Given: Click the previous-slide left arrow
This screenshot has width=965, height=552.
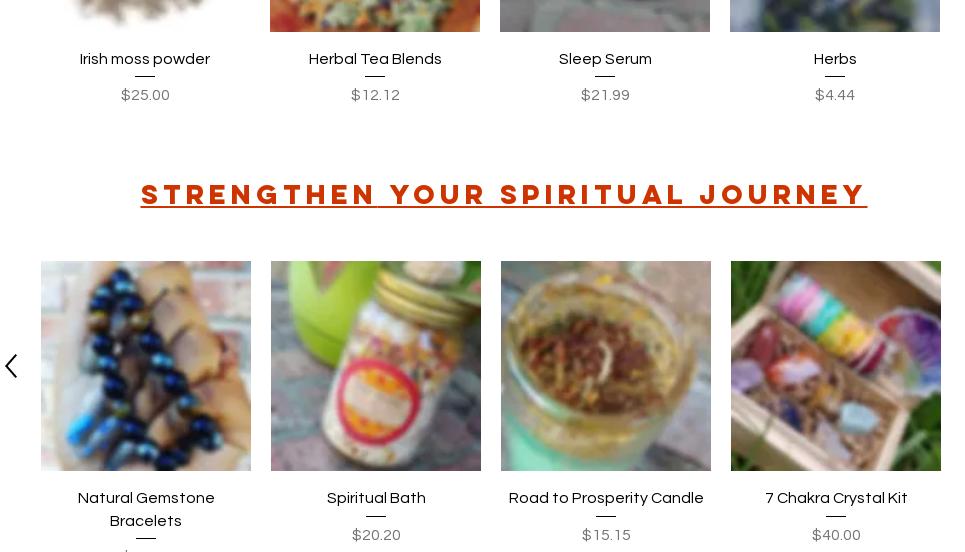Looking at the screenshot, I should pos(11,366).
